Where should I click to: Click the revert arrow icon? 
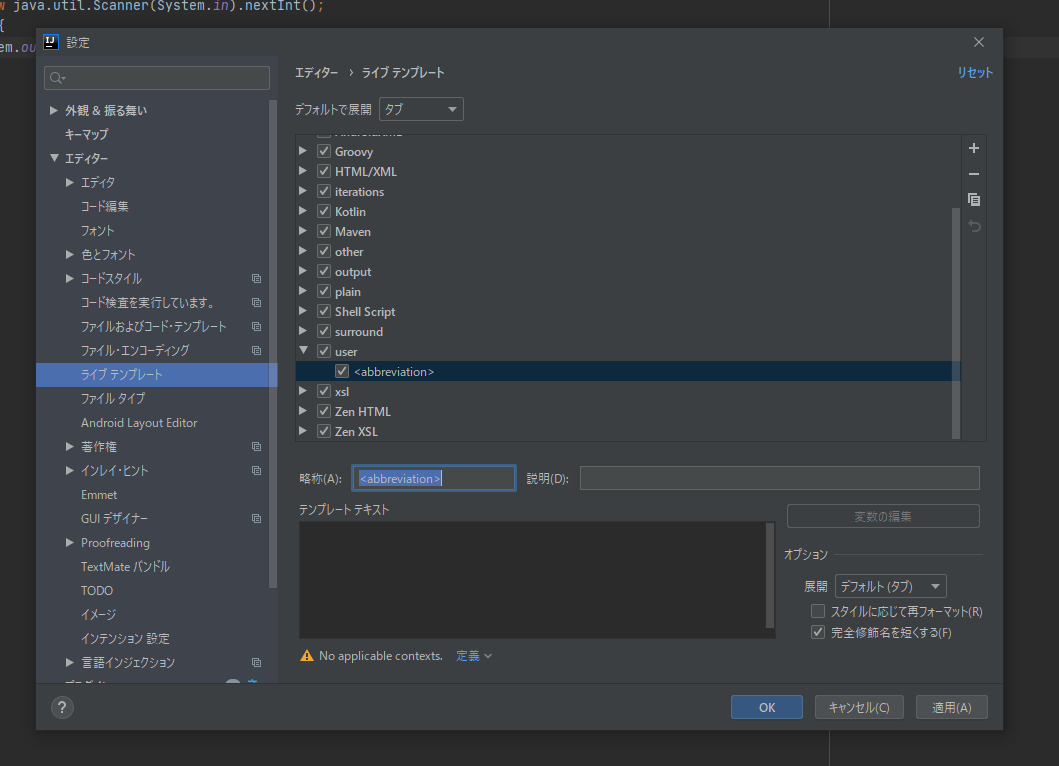click(973, 226)
